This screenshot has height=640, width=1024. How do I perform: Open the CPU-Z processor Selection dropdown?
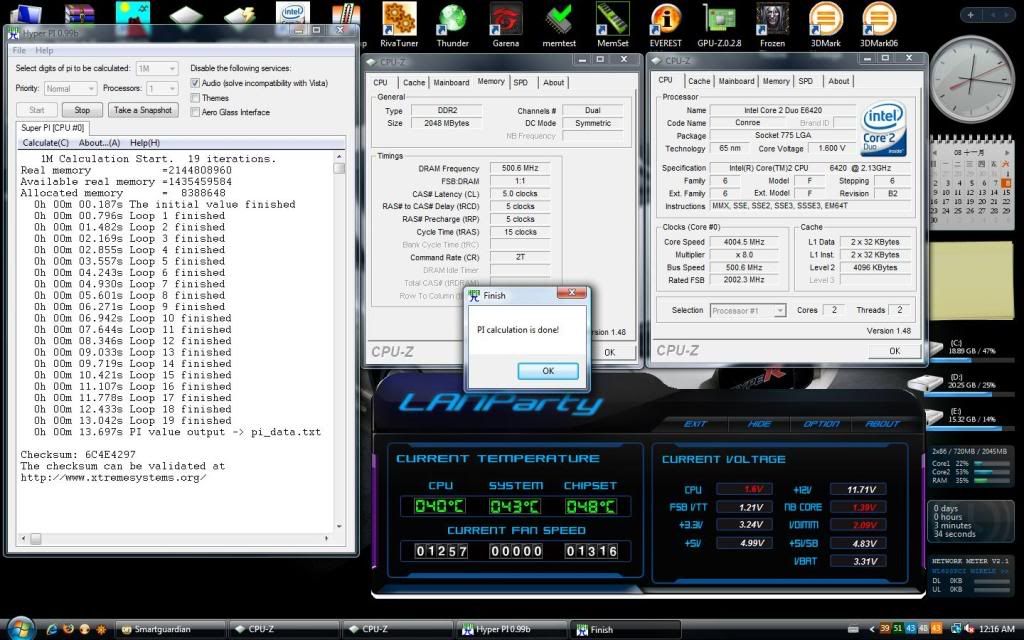[x=748, y=311]
